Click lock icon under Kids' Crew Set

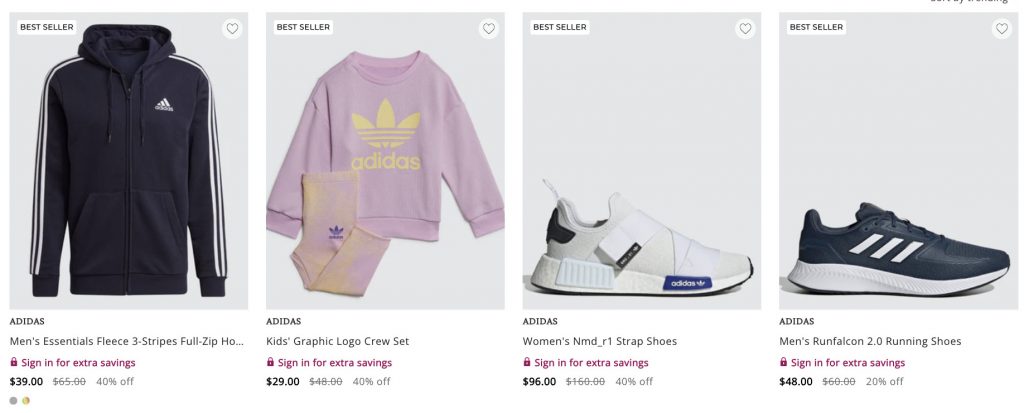(271, 363)
